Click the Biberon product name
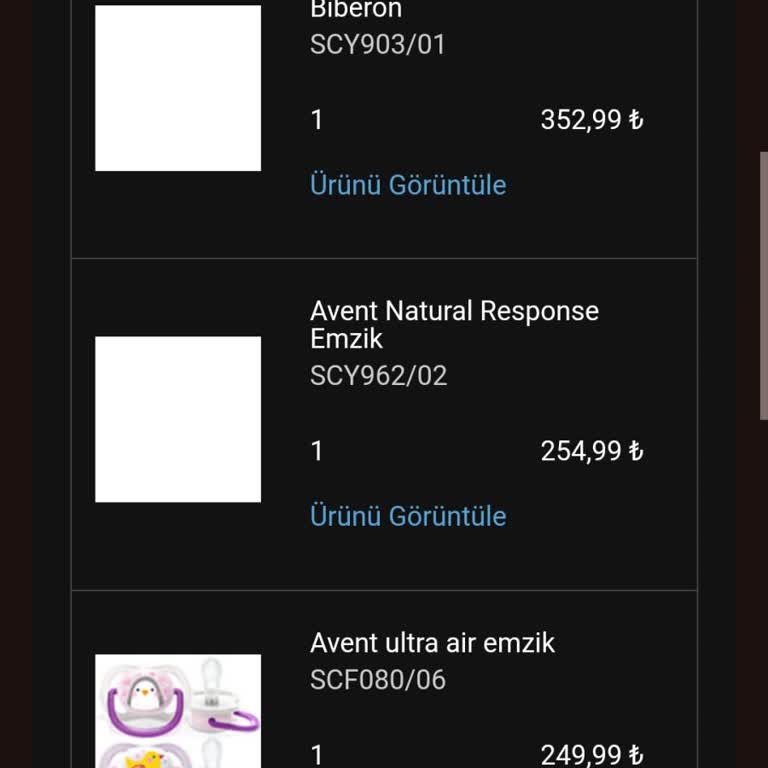 pyautogui.click(x=356, y=10)
